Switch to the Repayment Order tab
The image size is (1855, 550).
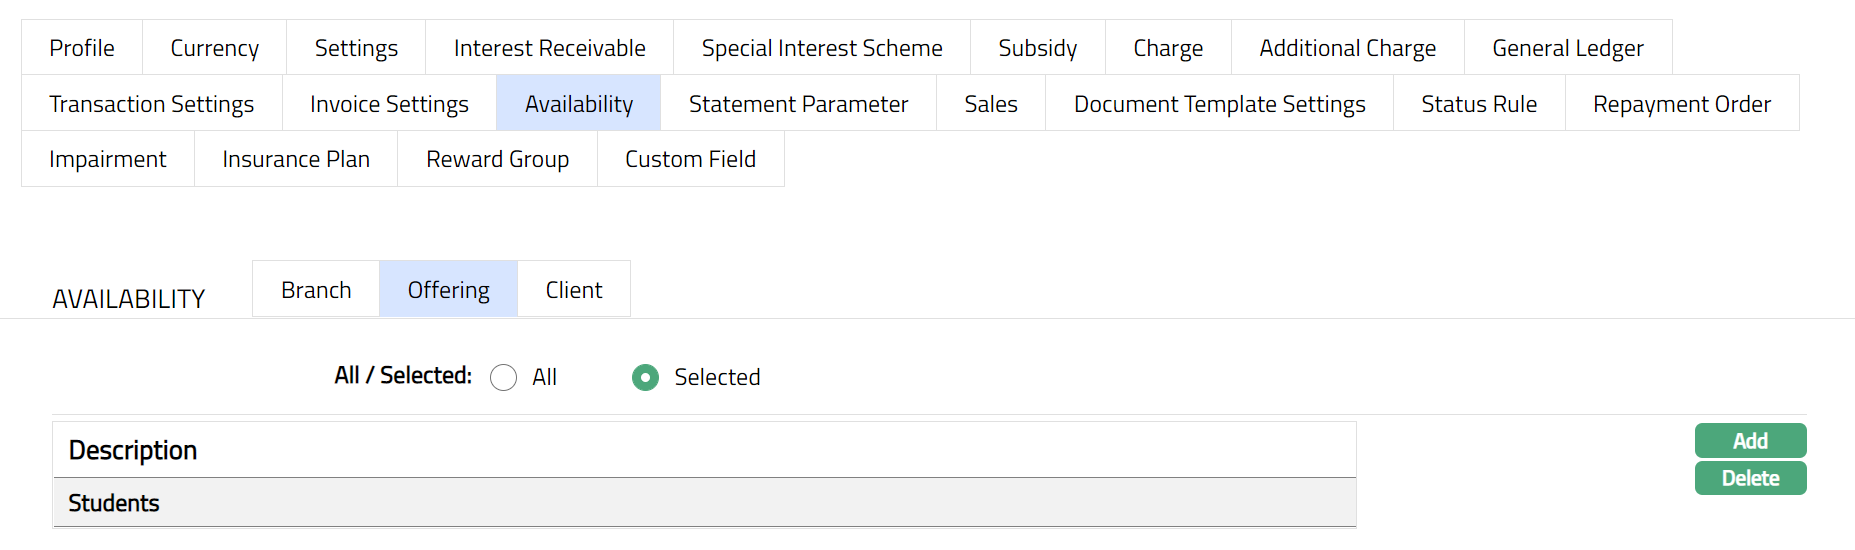click(1682, 104)
